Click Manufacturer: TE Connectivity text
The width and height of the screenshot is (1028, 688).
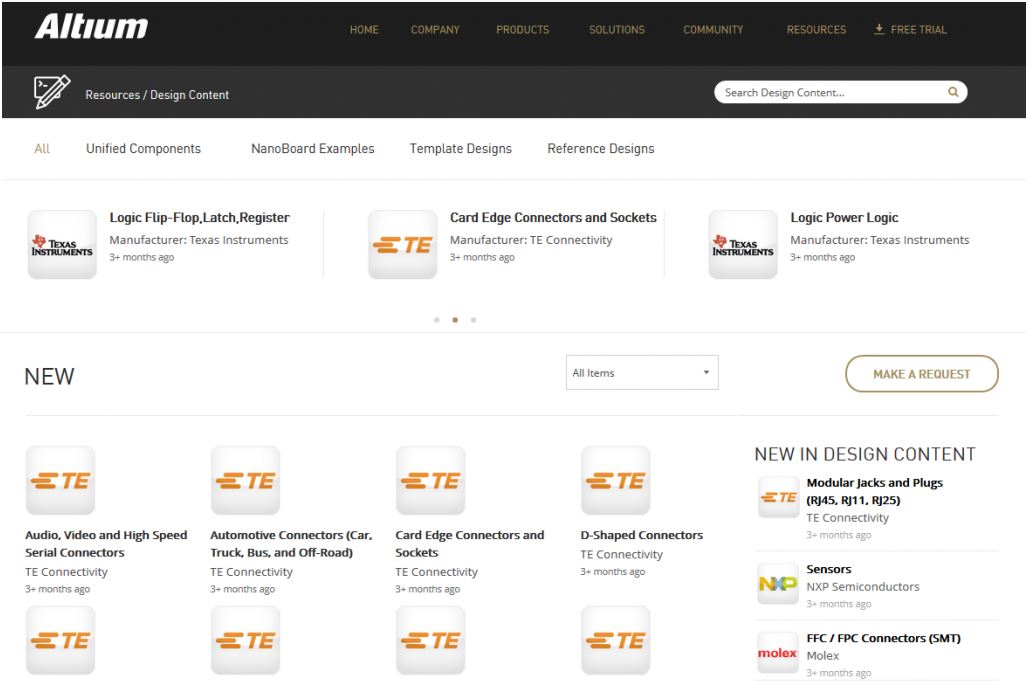coord(531,240)
